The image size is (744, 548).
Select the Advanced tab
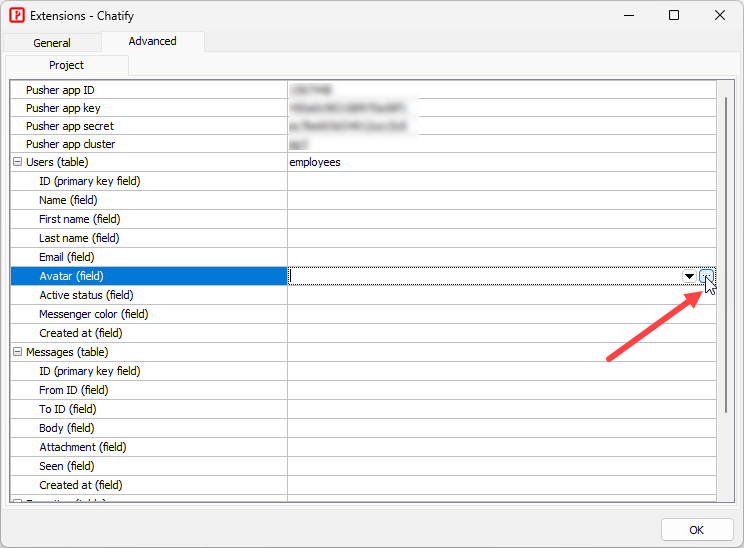[x=152, y=41]
